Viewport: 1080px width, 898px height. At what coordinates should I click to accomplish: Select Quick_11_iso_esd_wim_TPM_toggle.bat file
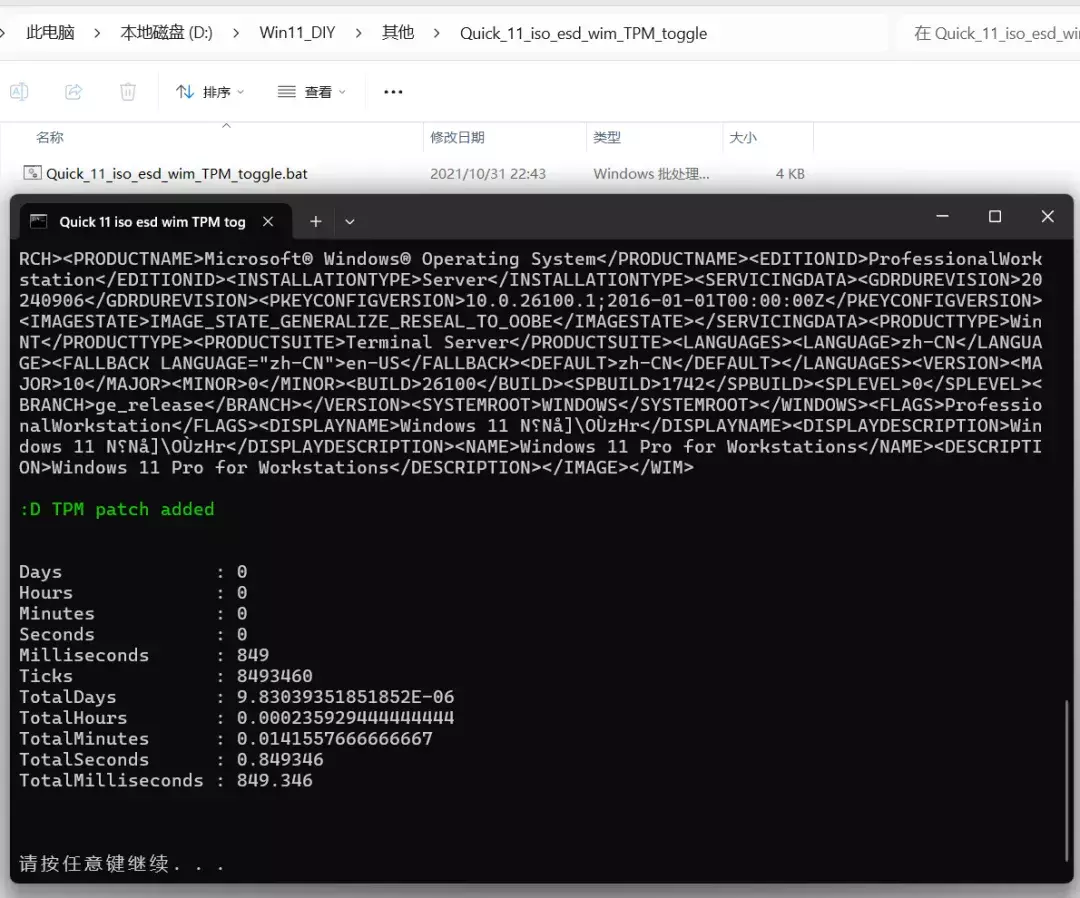click(x=176, y=174)
